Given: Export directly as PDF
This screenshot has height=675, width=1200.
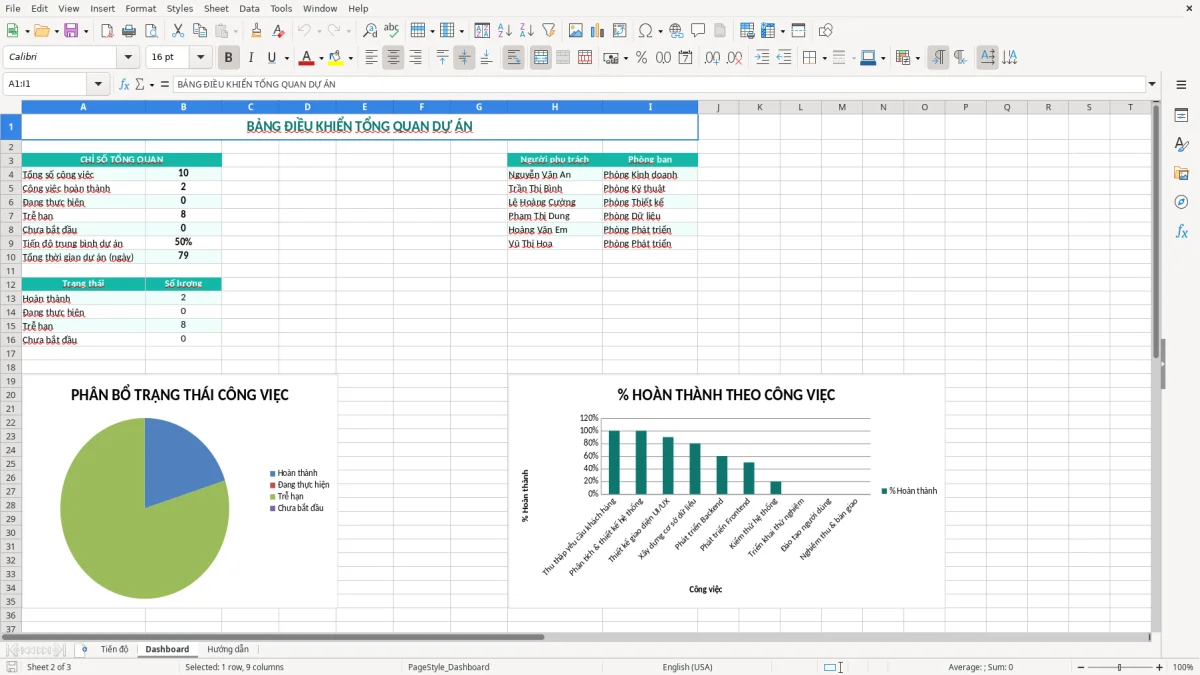Looking at the screenshot, I should 107,31.
